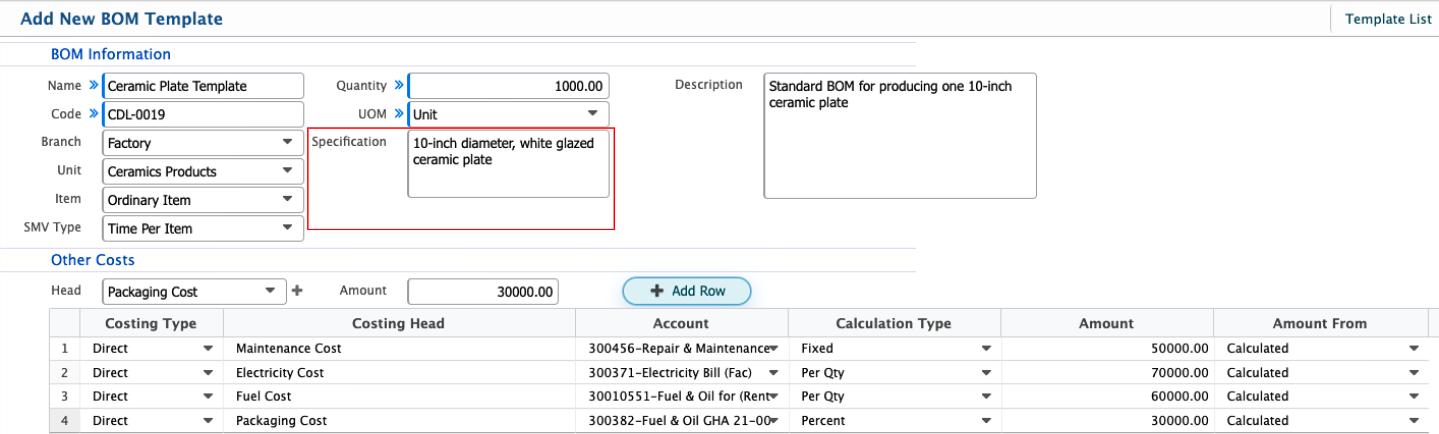Click the Fuel Cost costing head cell
This screenshot has width=1439, height=434.
click(x=400, y=396)
